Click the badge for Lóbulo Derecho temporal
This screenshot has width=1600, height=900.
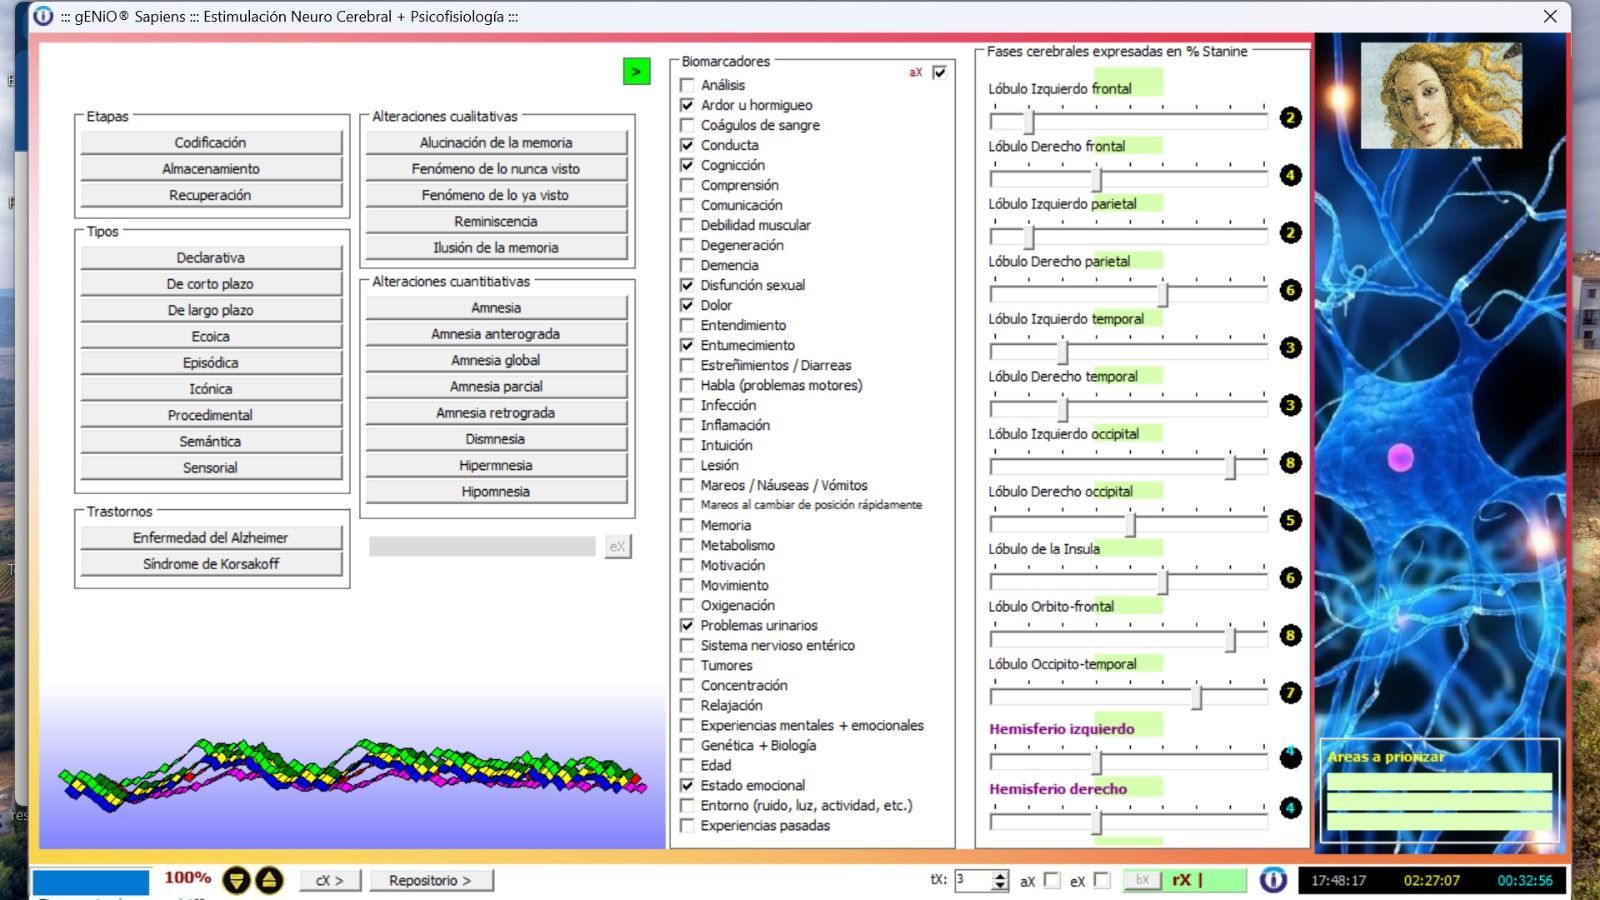[1290, 405]
